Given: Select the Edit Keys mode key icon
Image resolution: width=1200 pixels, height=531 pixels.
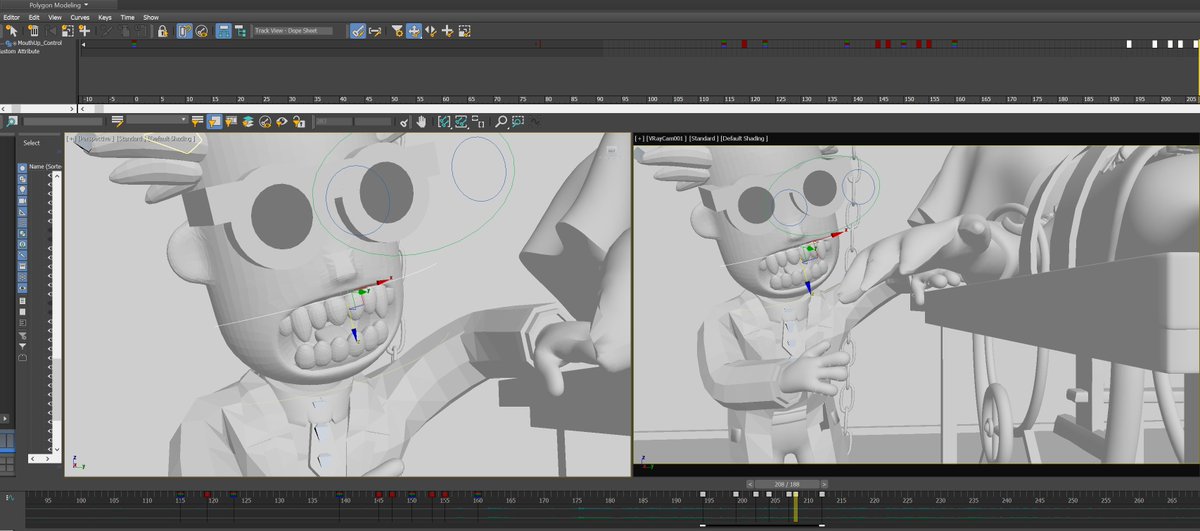Looking at the screenshot, I should [x=358, y=31].
